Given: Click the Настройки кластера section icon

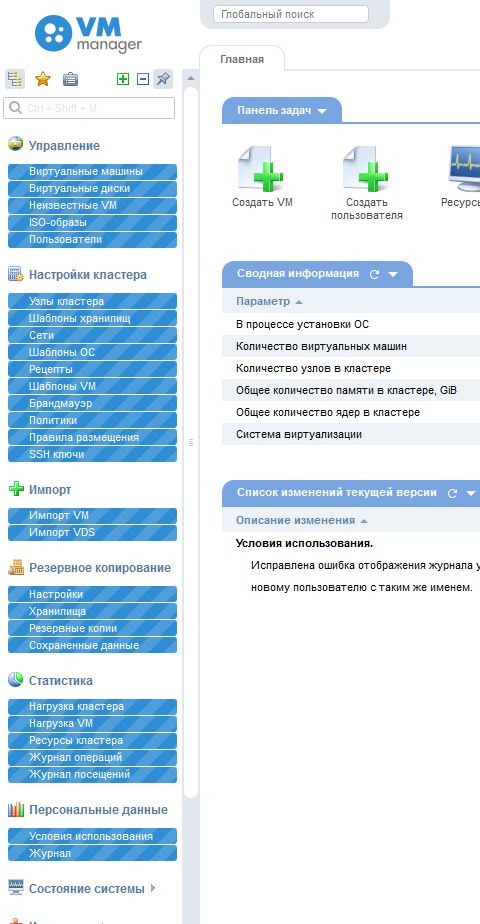Looking at the screenshot, I should pos(15,274).
